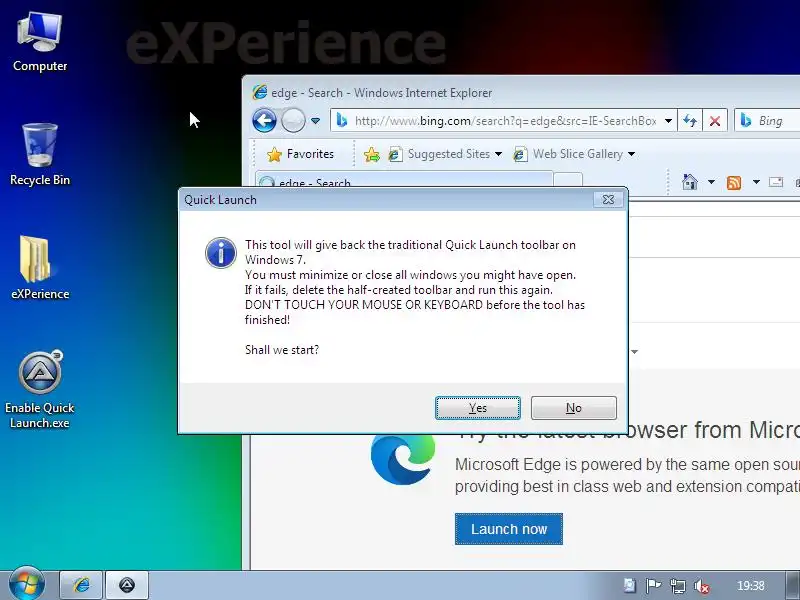Click Internet Explorer taskbar button

tap(82, 585)
